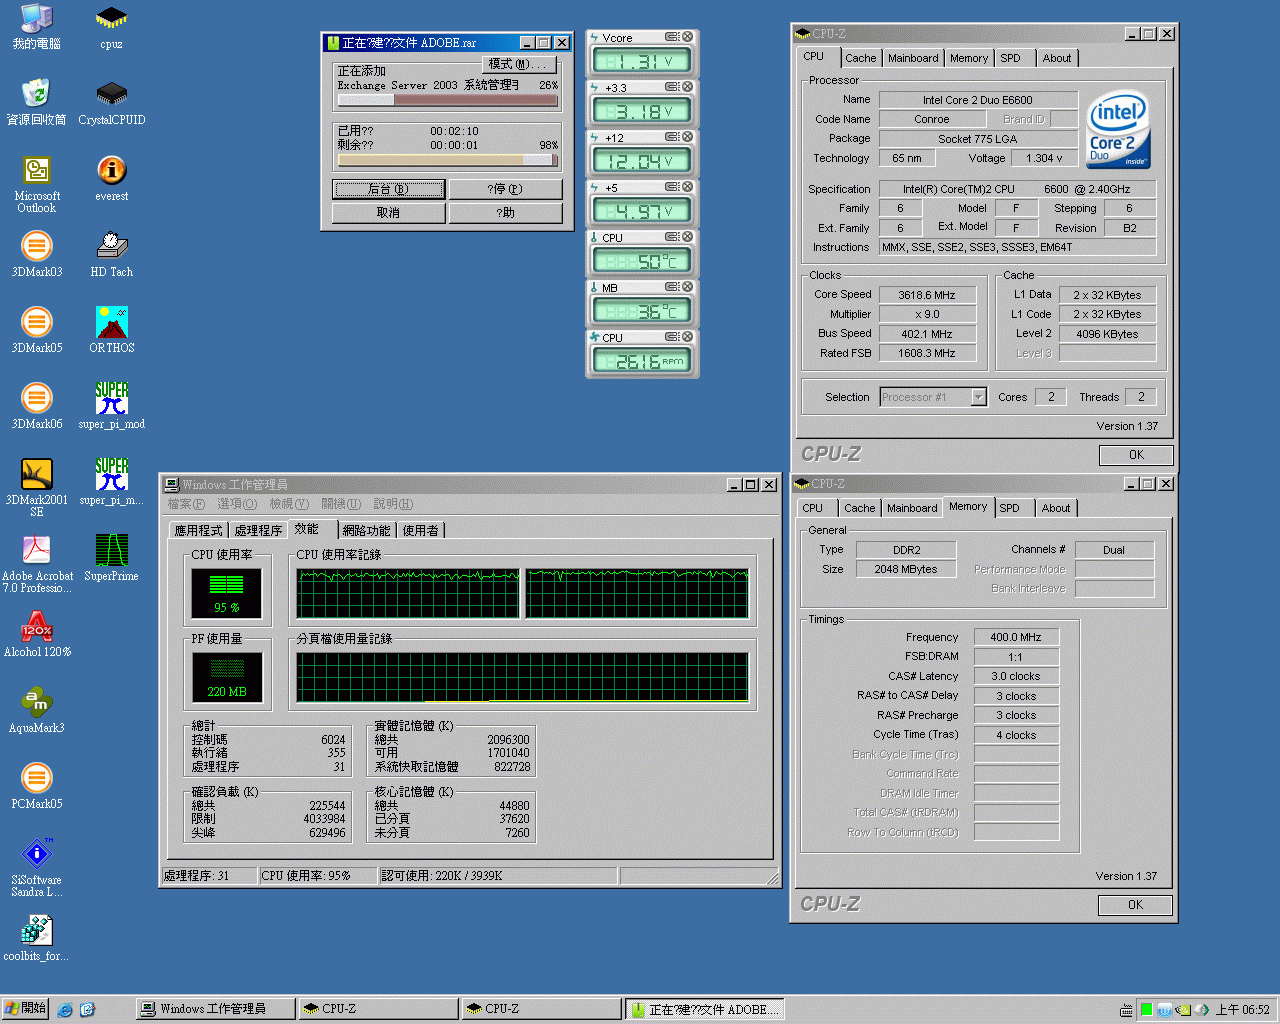Open the Alcohol 120% desktop icon

[x=37, y=628]
